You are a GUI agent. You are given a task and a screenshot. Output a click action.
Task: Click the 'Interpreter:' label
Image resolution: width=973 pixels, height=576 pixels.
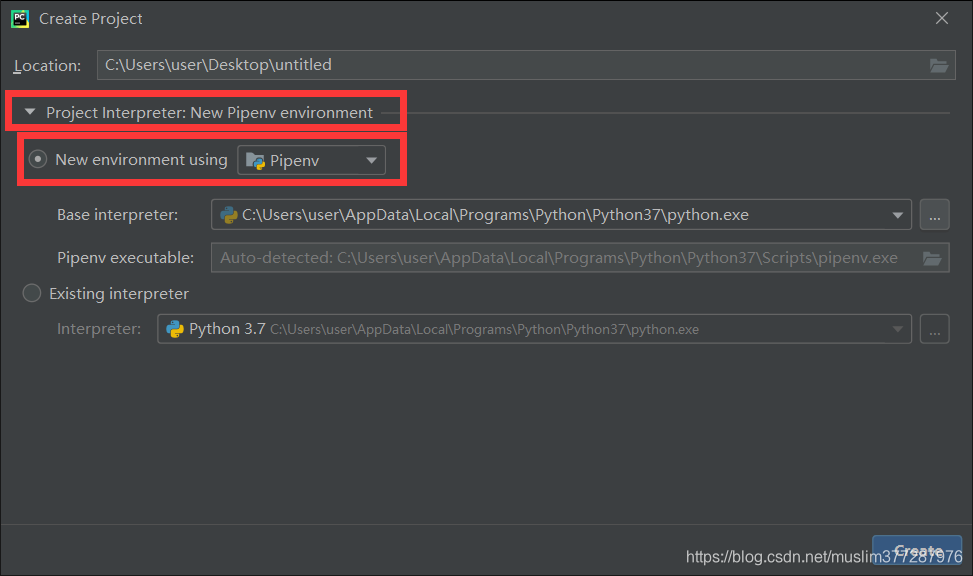pos(99,328)
